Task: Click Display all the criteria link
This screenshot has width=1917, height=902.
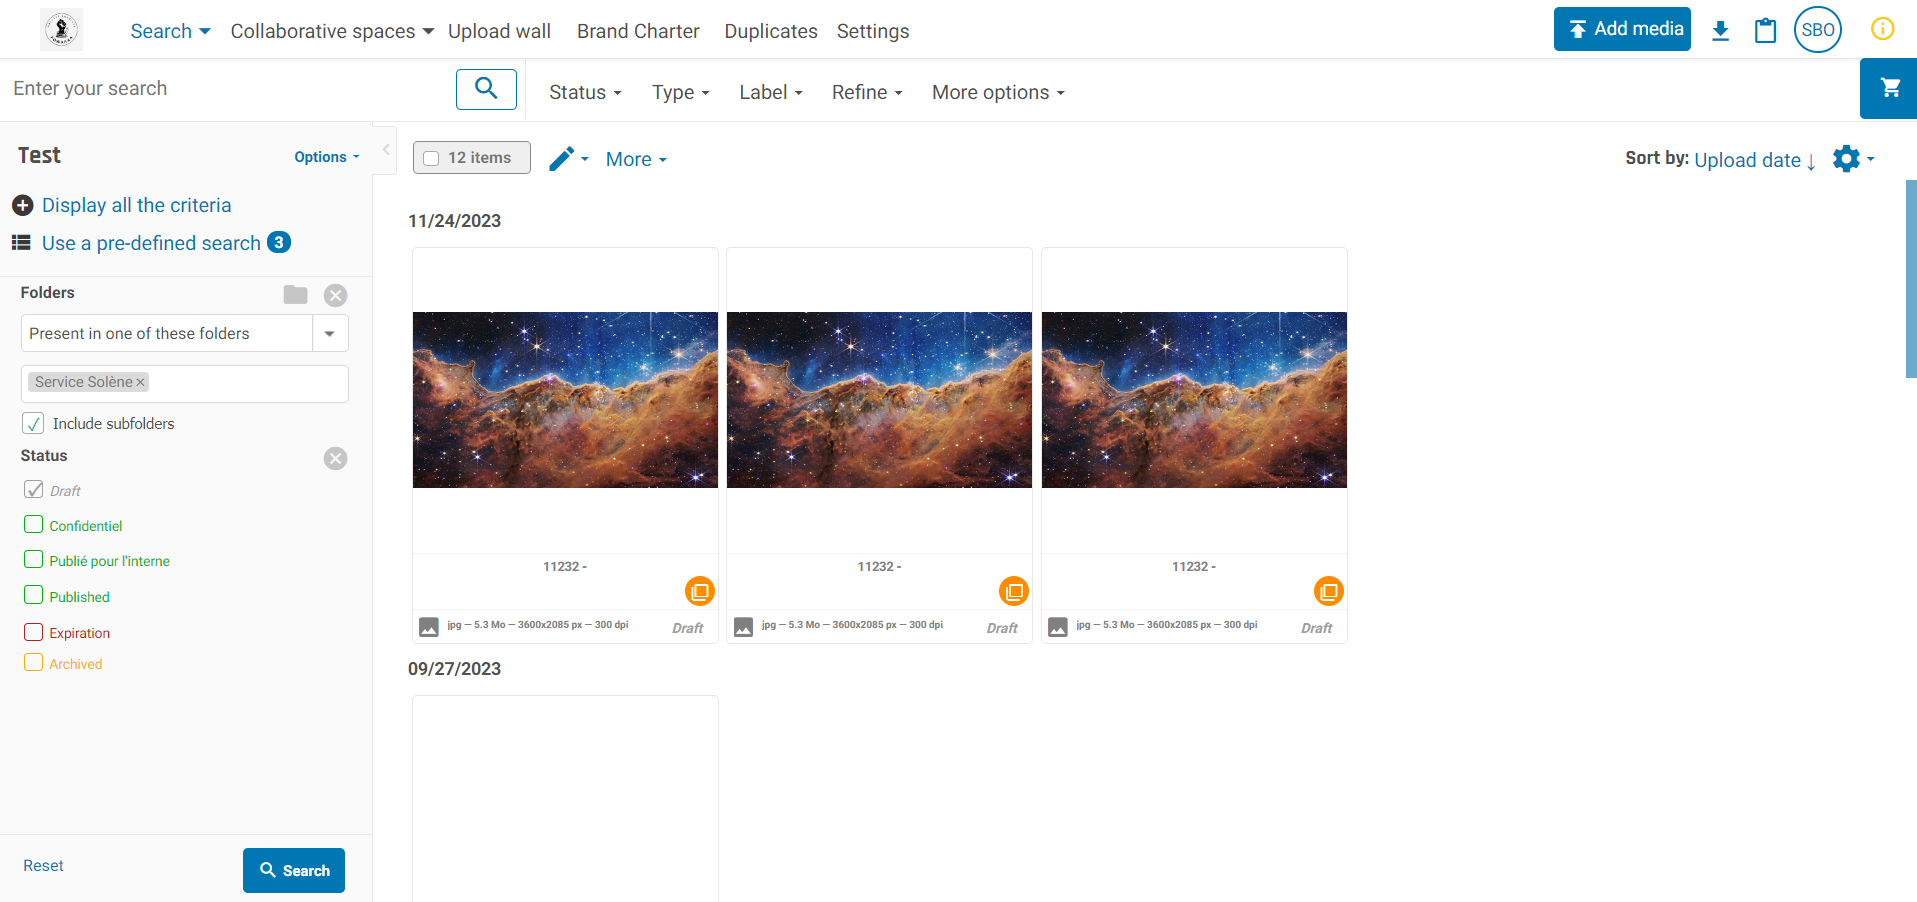Action: (136, 205)
